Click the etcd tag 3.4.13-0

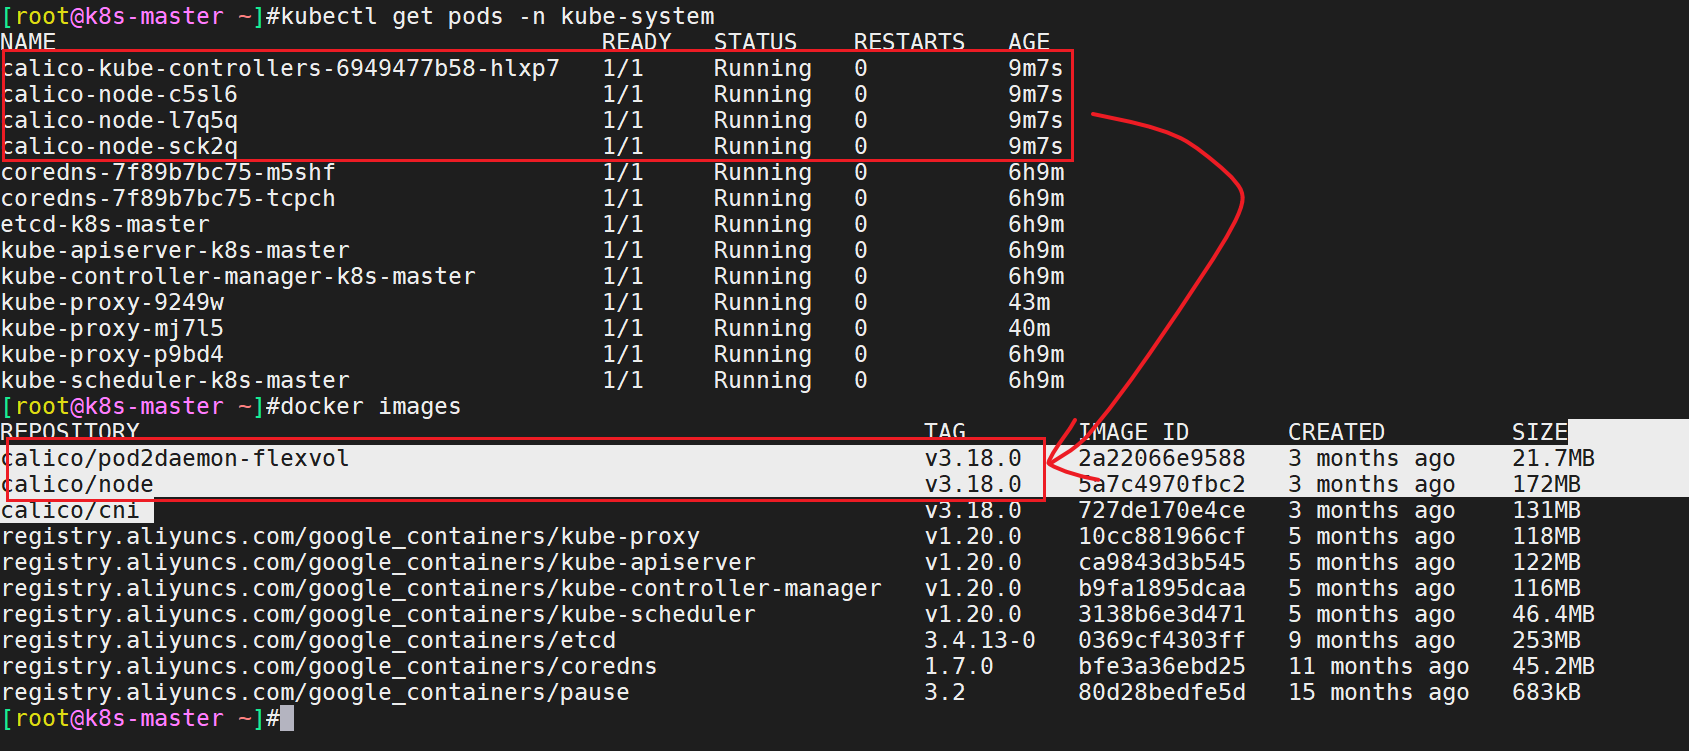(x=980, y=640)
